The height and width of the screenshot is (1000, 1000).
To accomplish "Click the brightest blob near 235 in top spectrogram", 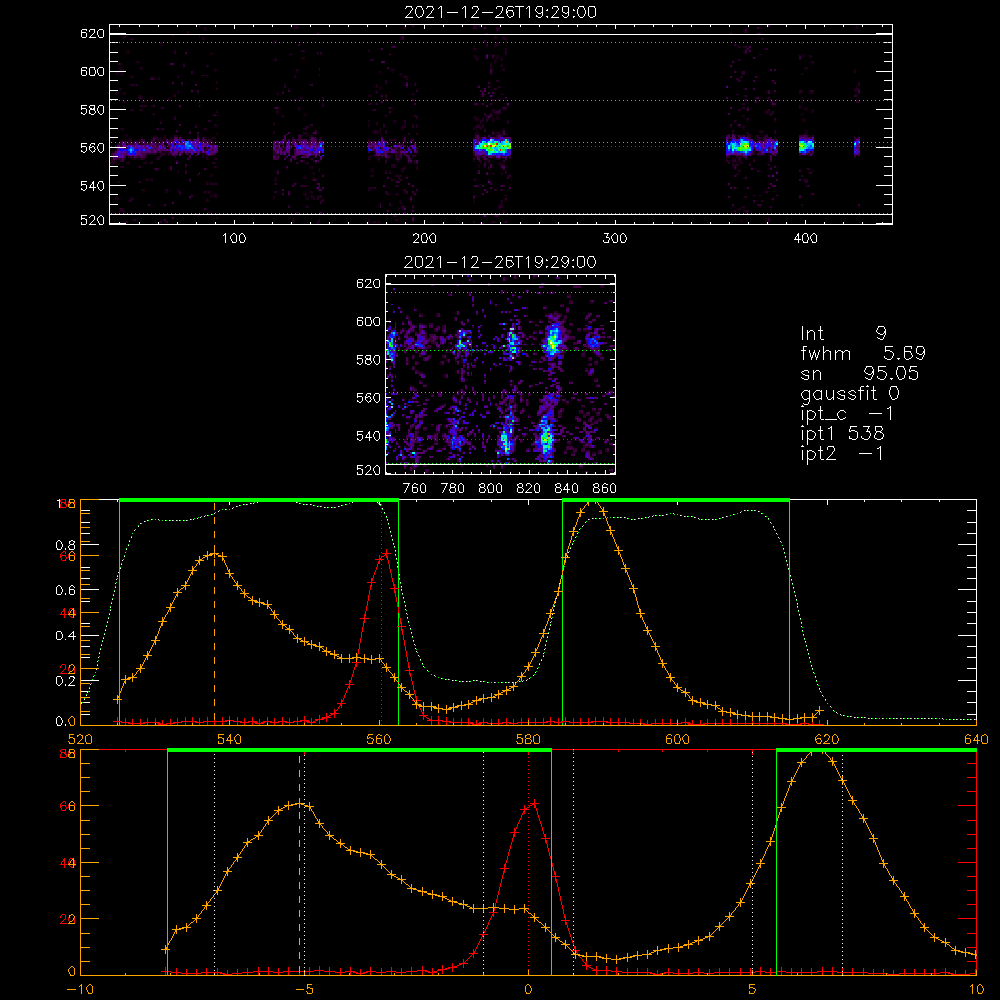I will (x=492, y=147).
